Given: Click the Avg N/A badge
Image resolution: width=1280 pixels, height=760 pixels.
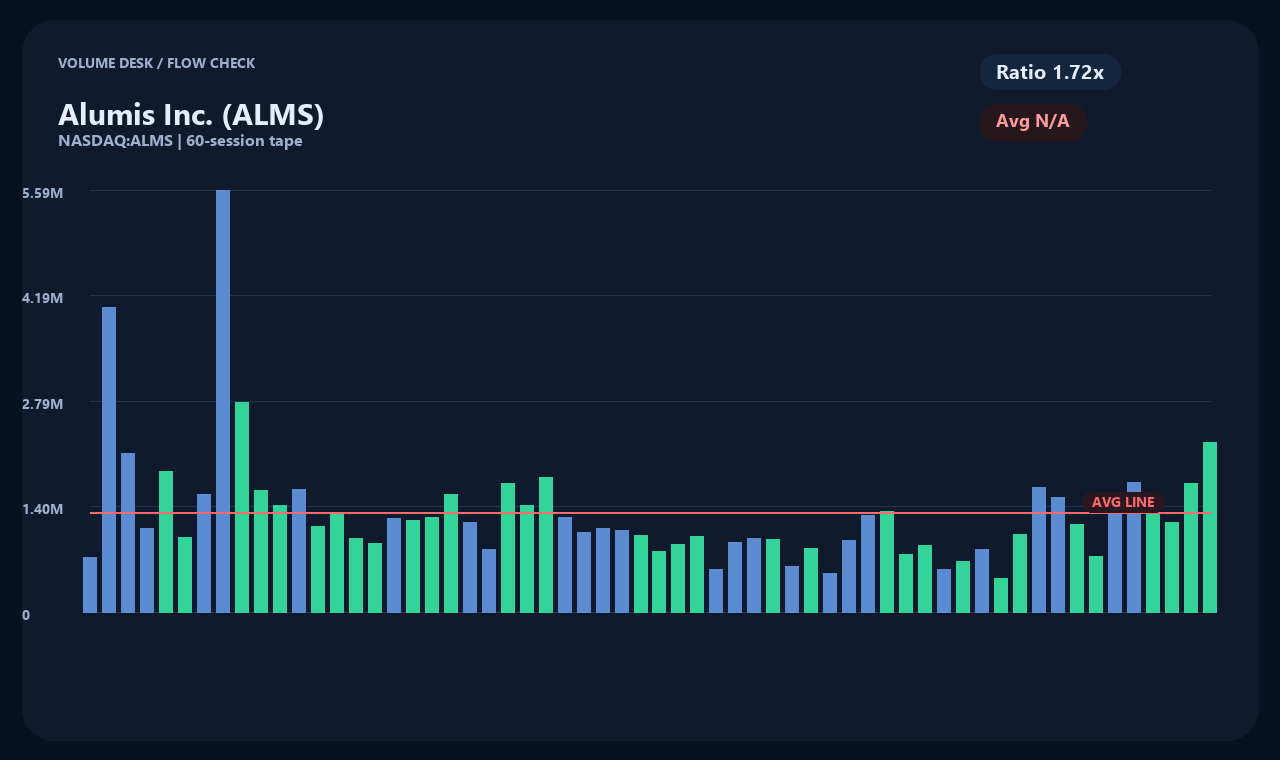Looking at the screenshot, I should (x=1033, y=122).
